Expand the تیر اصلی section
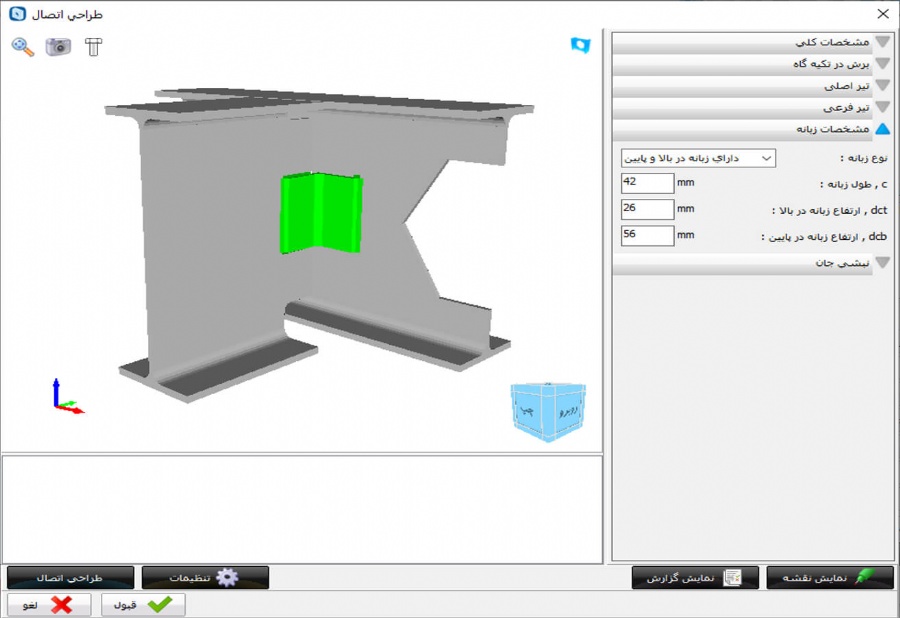The width and height of the screenshot is (900, 618). (751, 86)
